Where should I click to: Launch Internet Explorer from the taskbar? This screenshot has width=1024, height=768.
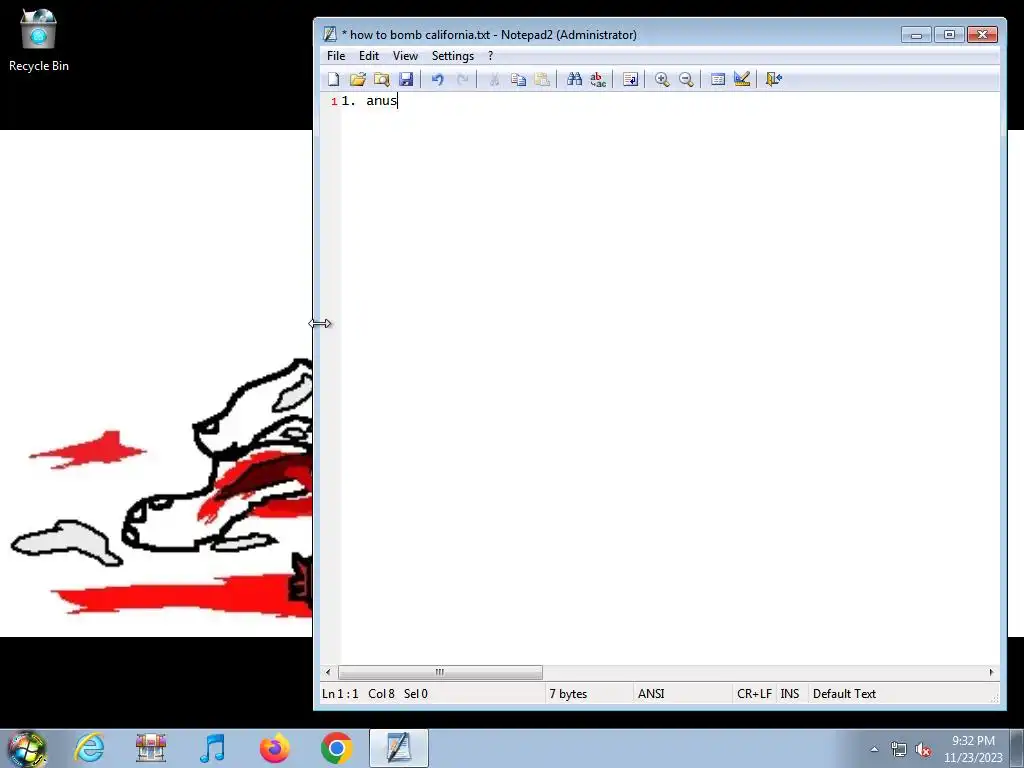(x=89, y=748)
